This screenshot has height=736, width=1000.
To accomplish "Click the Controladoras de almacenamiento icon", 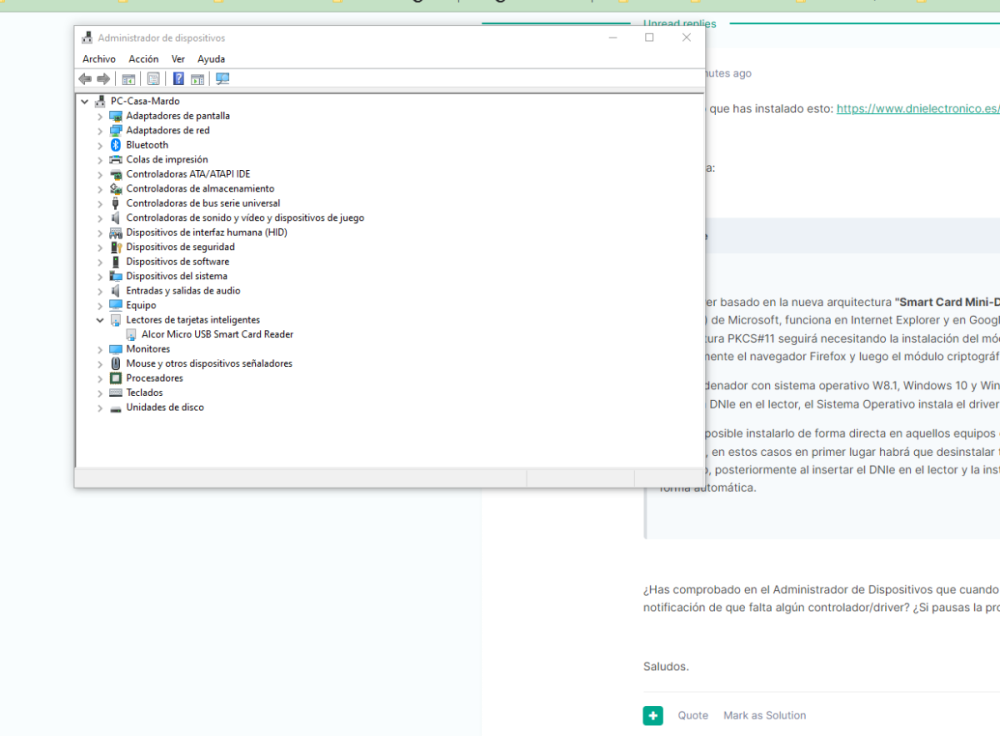I will click(x=115, y=189).
